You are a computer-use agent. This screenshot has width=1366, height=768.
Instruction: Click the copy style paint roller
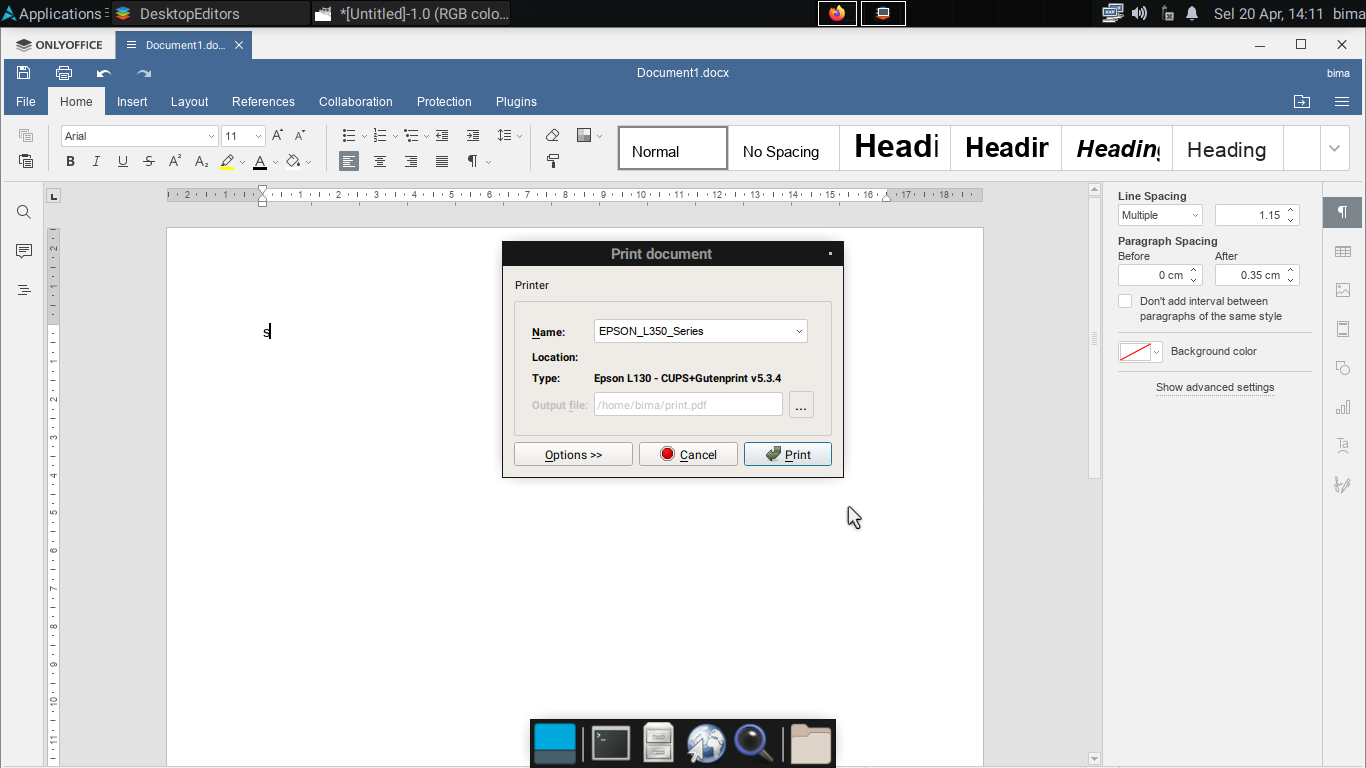tap(552, 161)
